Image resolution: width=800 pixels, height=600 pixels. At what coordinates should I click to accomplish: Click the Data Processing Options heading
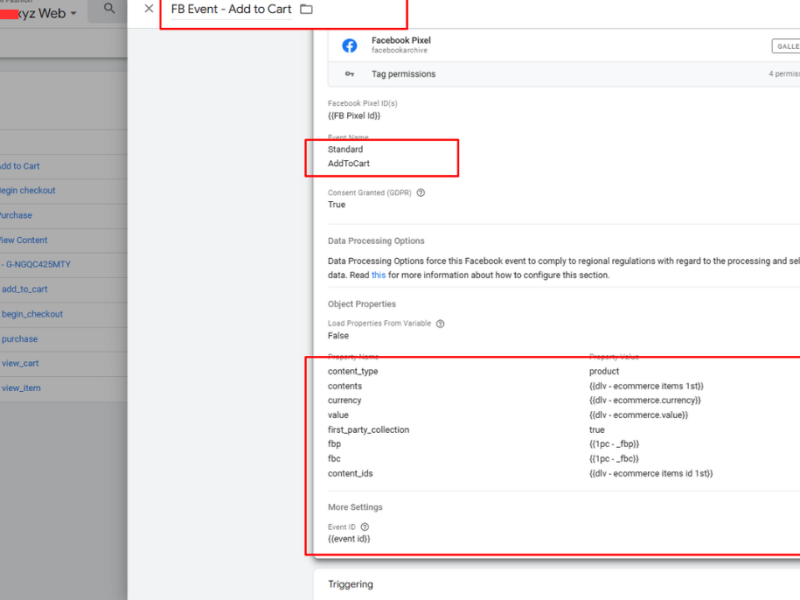pyautogui.click(x=376, y=241)
